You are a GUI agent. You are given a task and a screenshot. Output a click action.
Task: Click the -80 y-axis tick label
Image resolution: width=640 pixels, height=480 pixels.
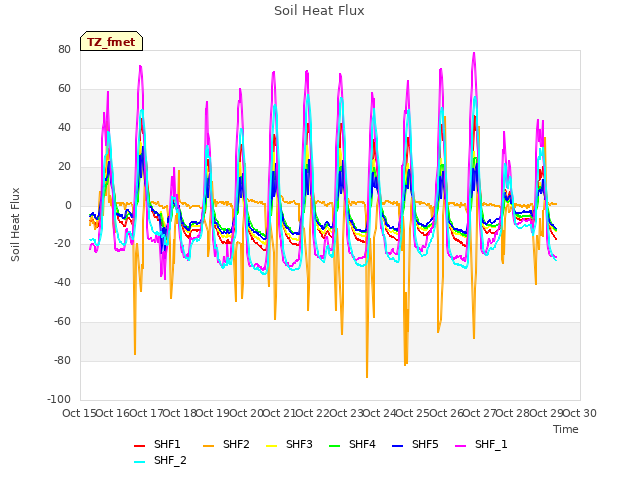click(x=62, y=360)
